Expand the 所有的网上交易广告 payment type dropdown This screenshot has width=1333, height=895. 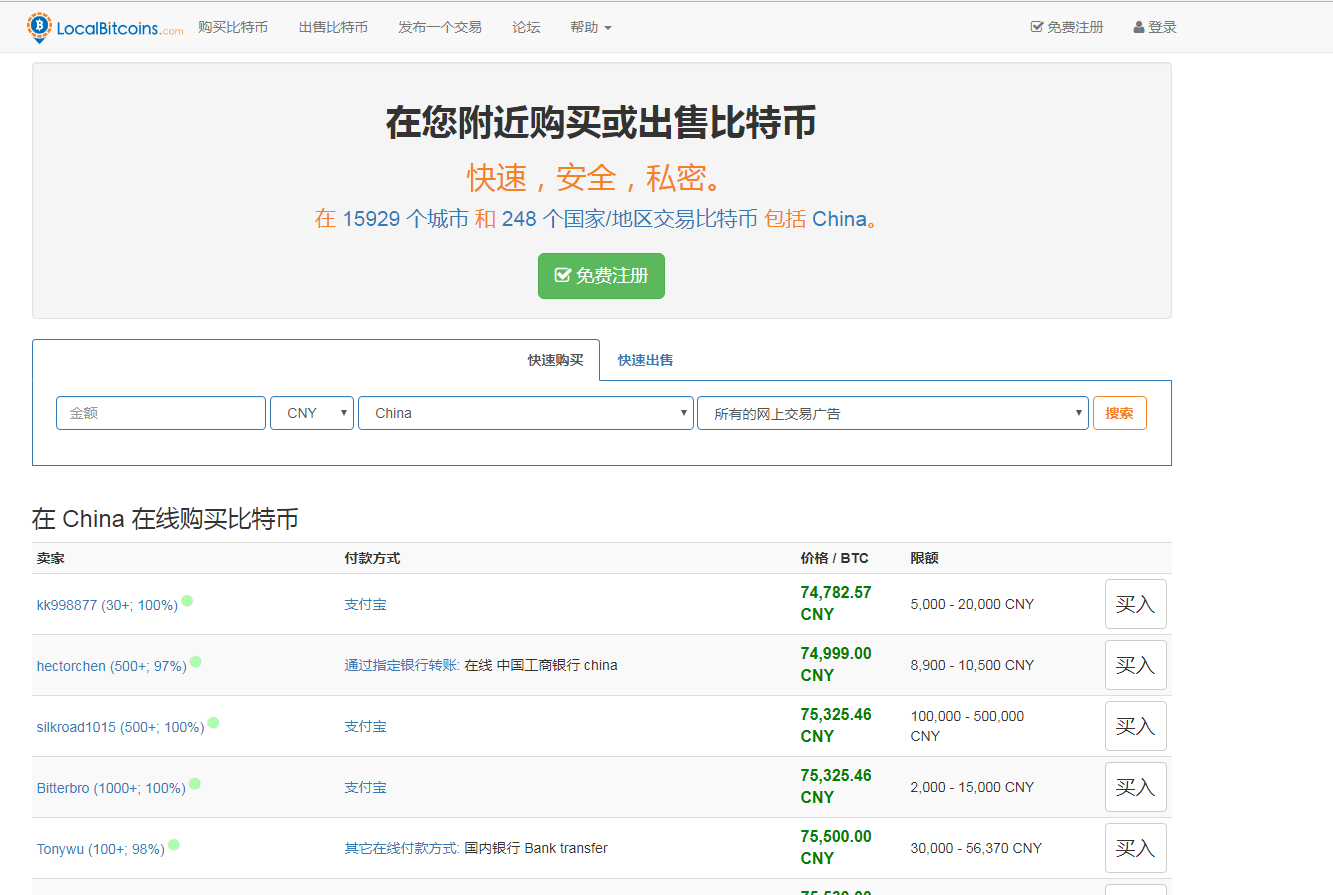coord(892,412)
